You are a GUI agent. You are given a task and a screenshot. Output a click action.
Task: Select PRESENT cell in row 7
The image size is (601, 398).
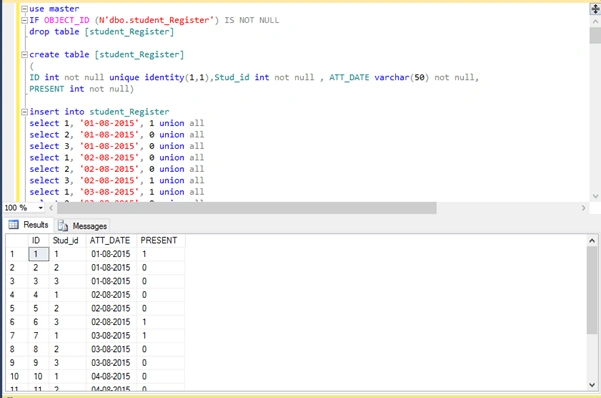(x=161, y=336)
